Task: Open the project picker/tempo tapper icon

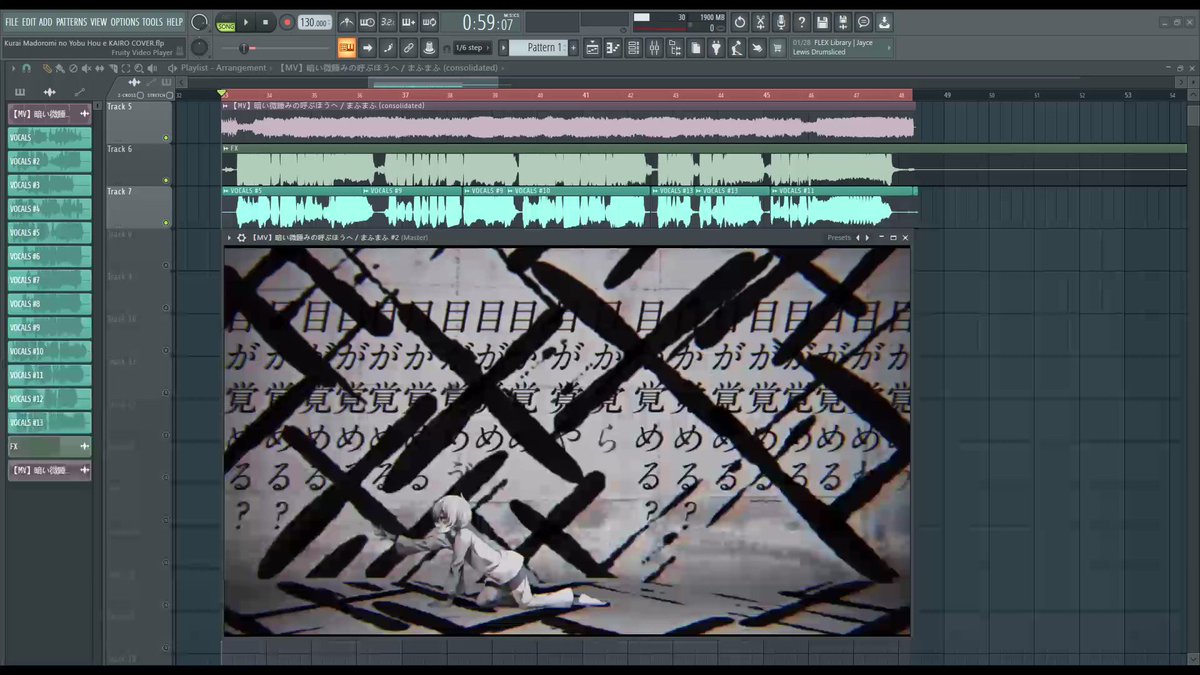Action: pyautogui.click(x=695, y=47)
